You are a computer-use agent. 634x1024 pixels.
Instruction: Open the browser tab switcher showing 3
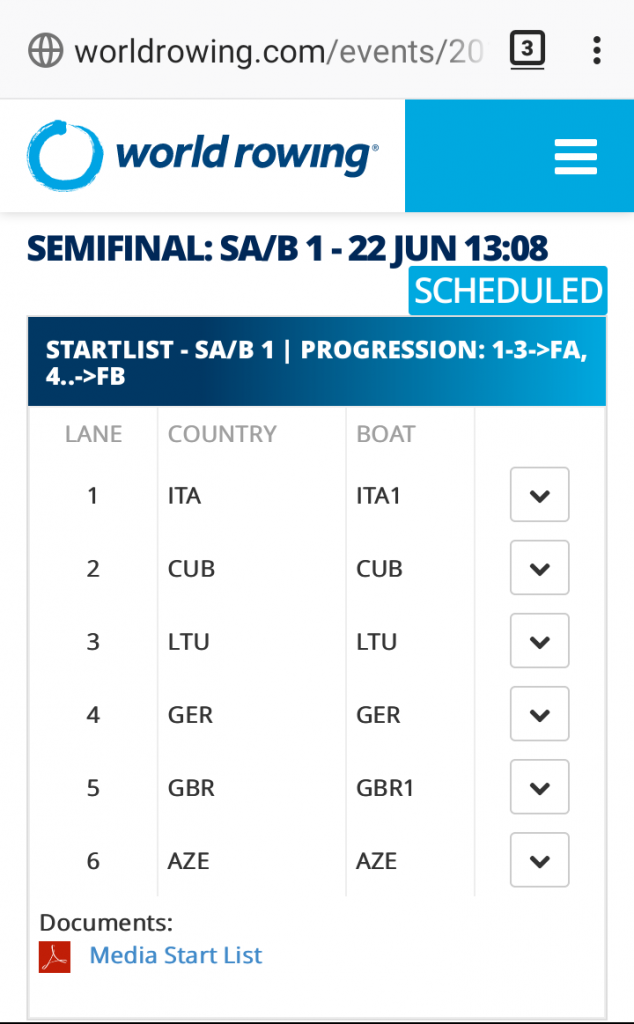527,50
